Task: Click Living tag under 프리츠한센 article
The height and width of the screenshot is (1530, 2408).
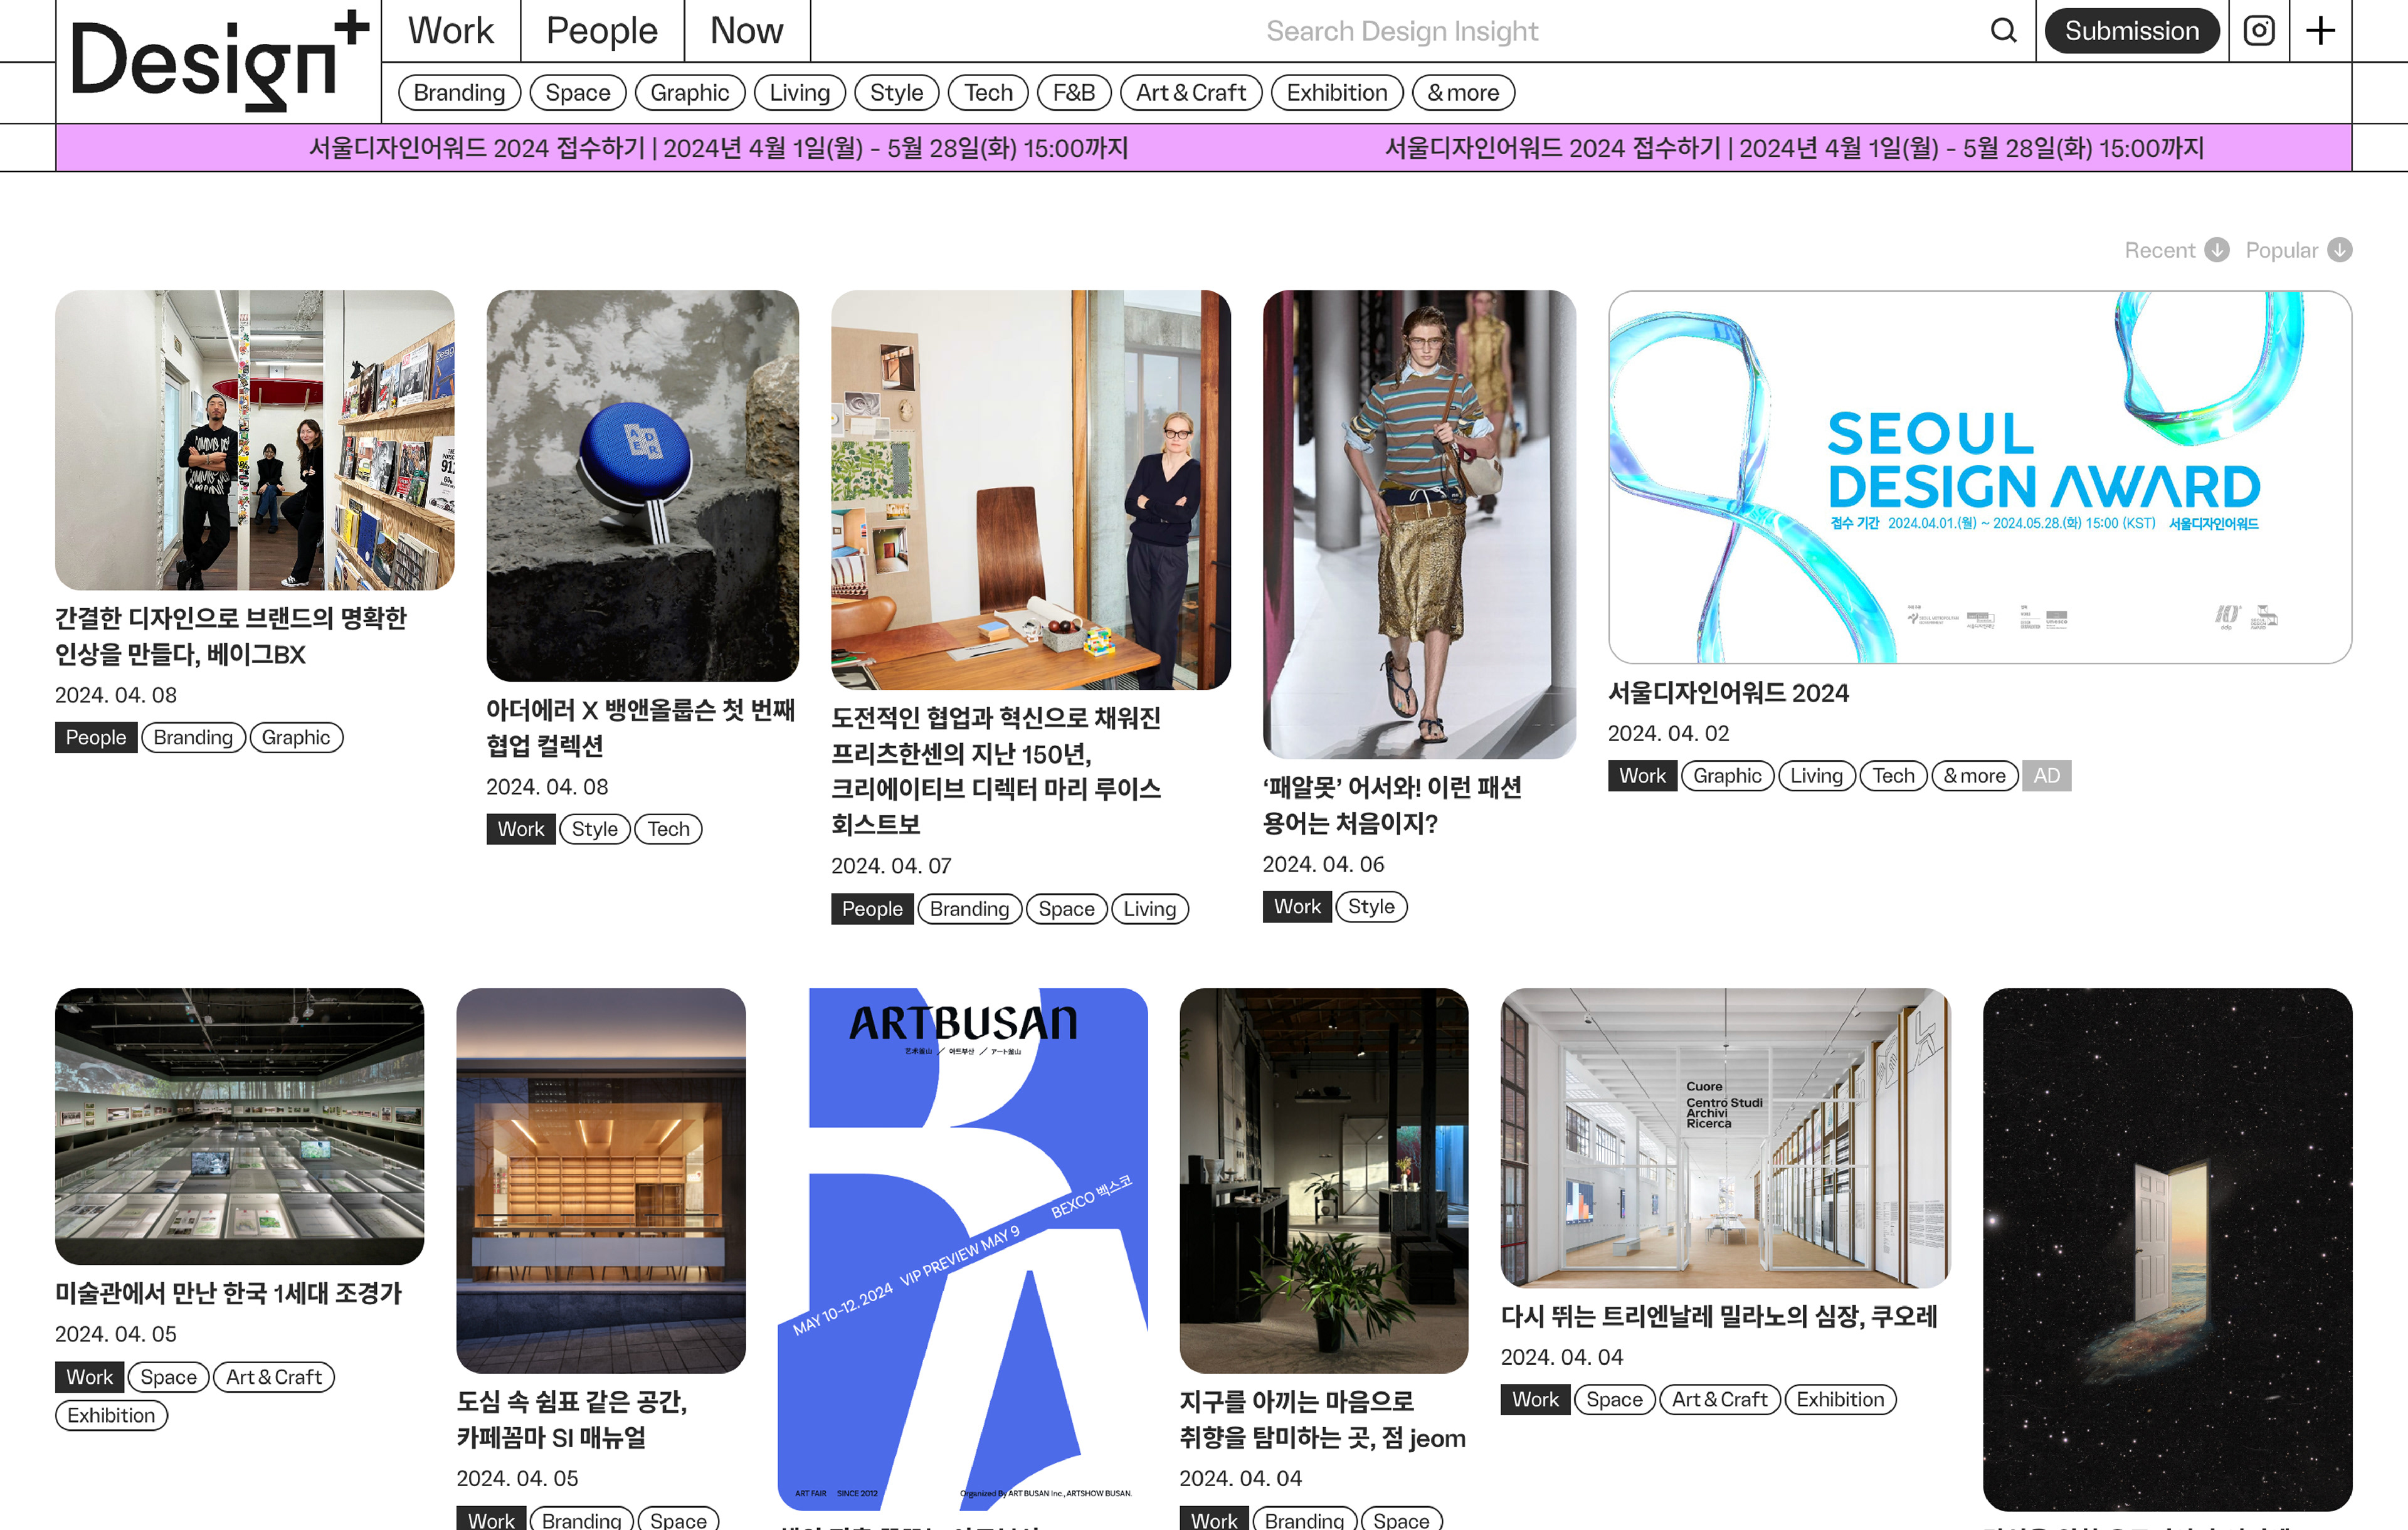Action: click(1150, 909)
